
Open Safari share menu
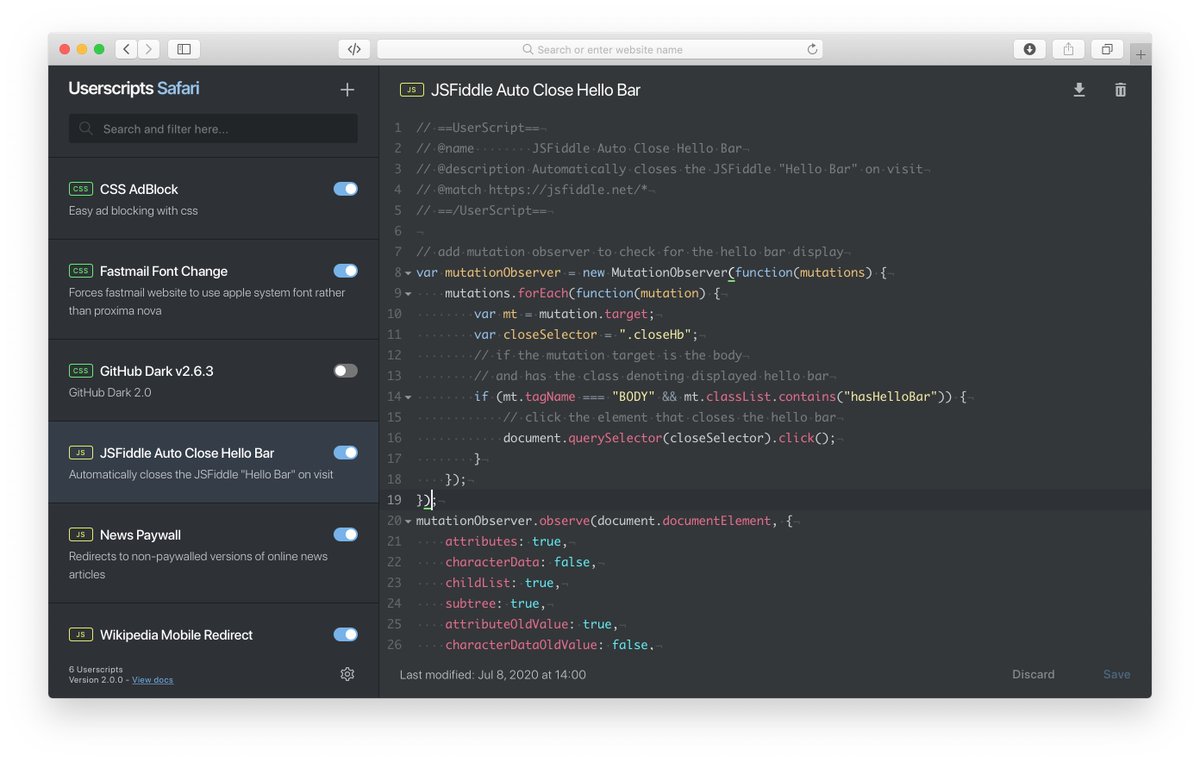point(1068,49)
